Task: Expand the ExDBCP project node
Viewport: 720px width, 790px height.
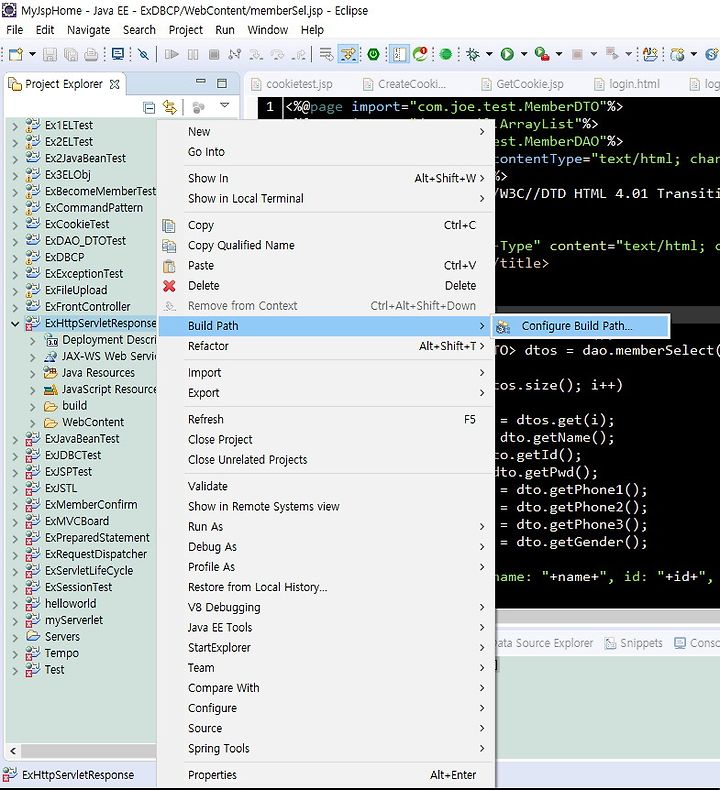Action: point(15,258)
